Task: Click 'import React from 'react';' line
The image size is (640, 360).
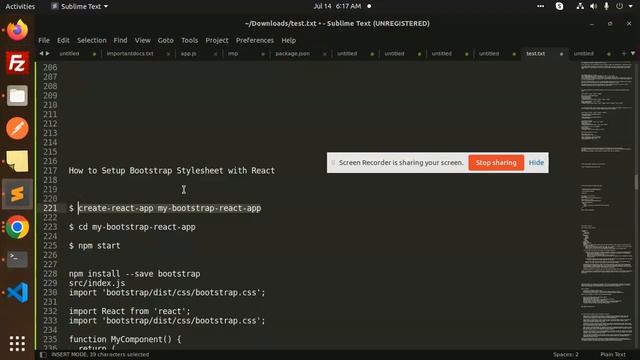Action: coord(129,311)
